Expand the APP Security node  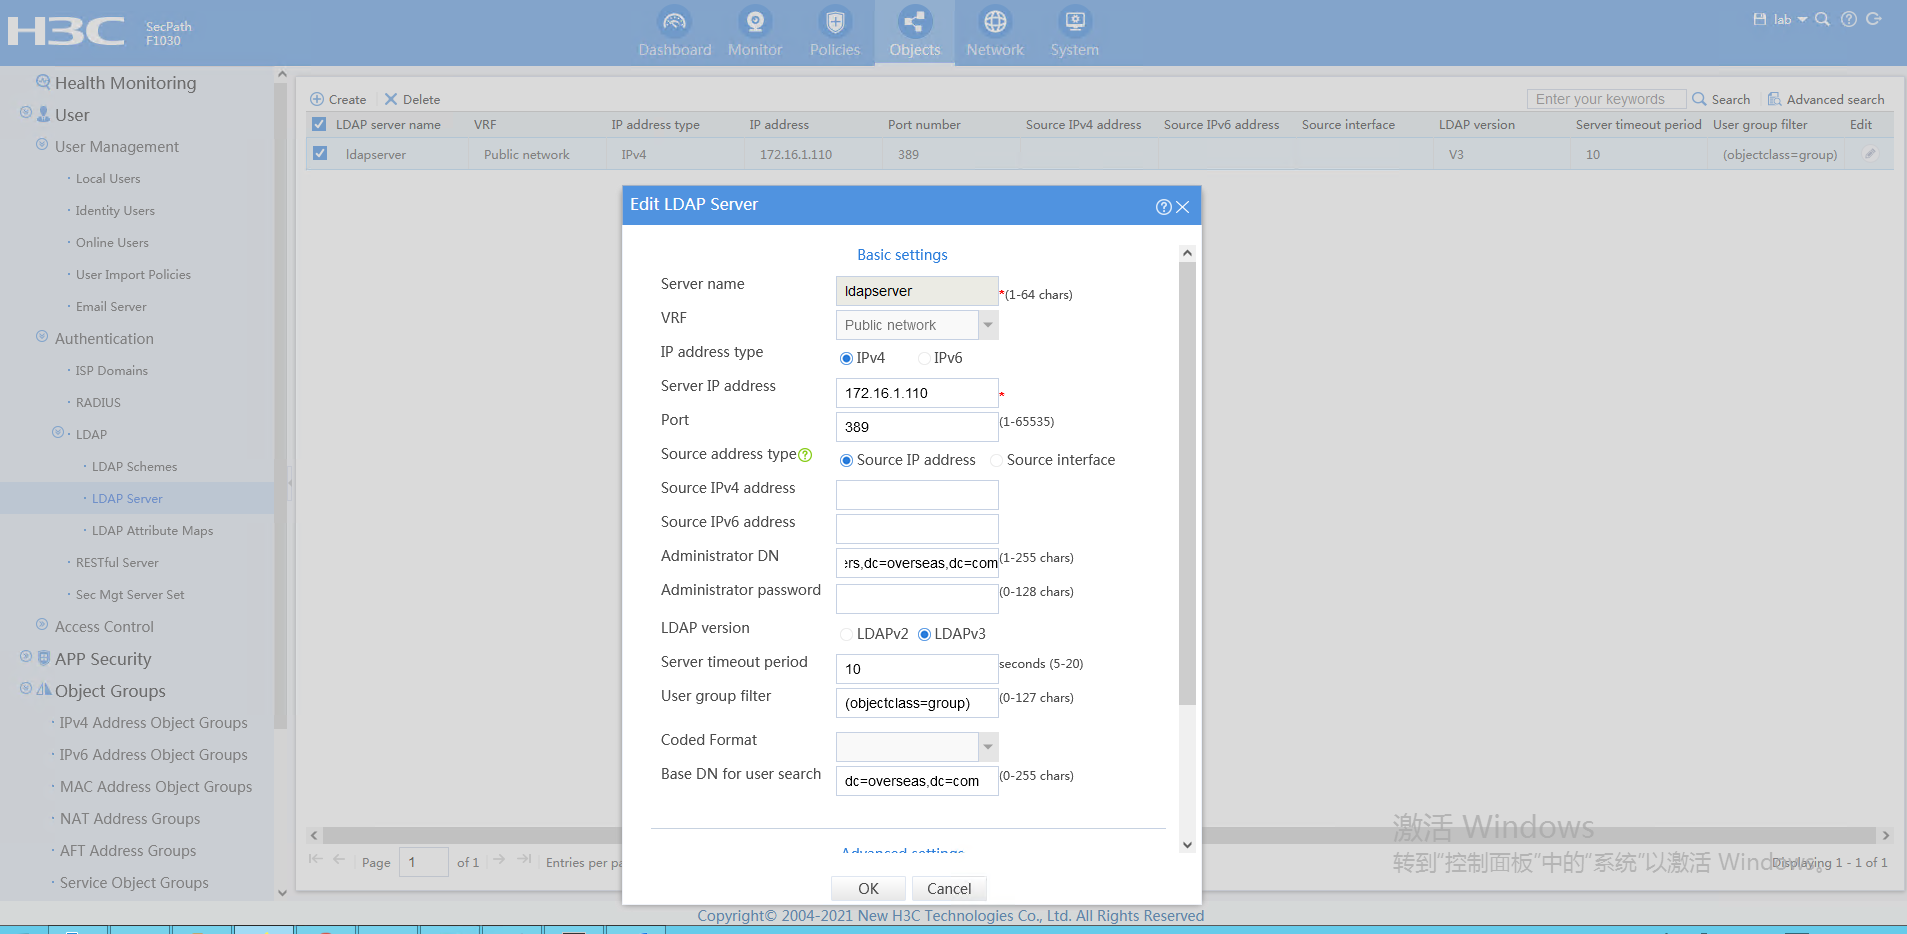26,657
